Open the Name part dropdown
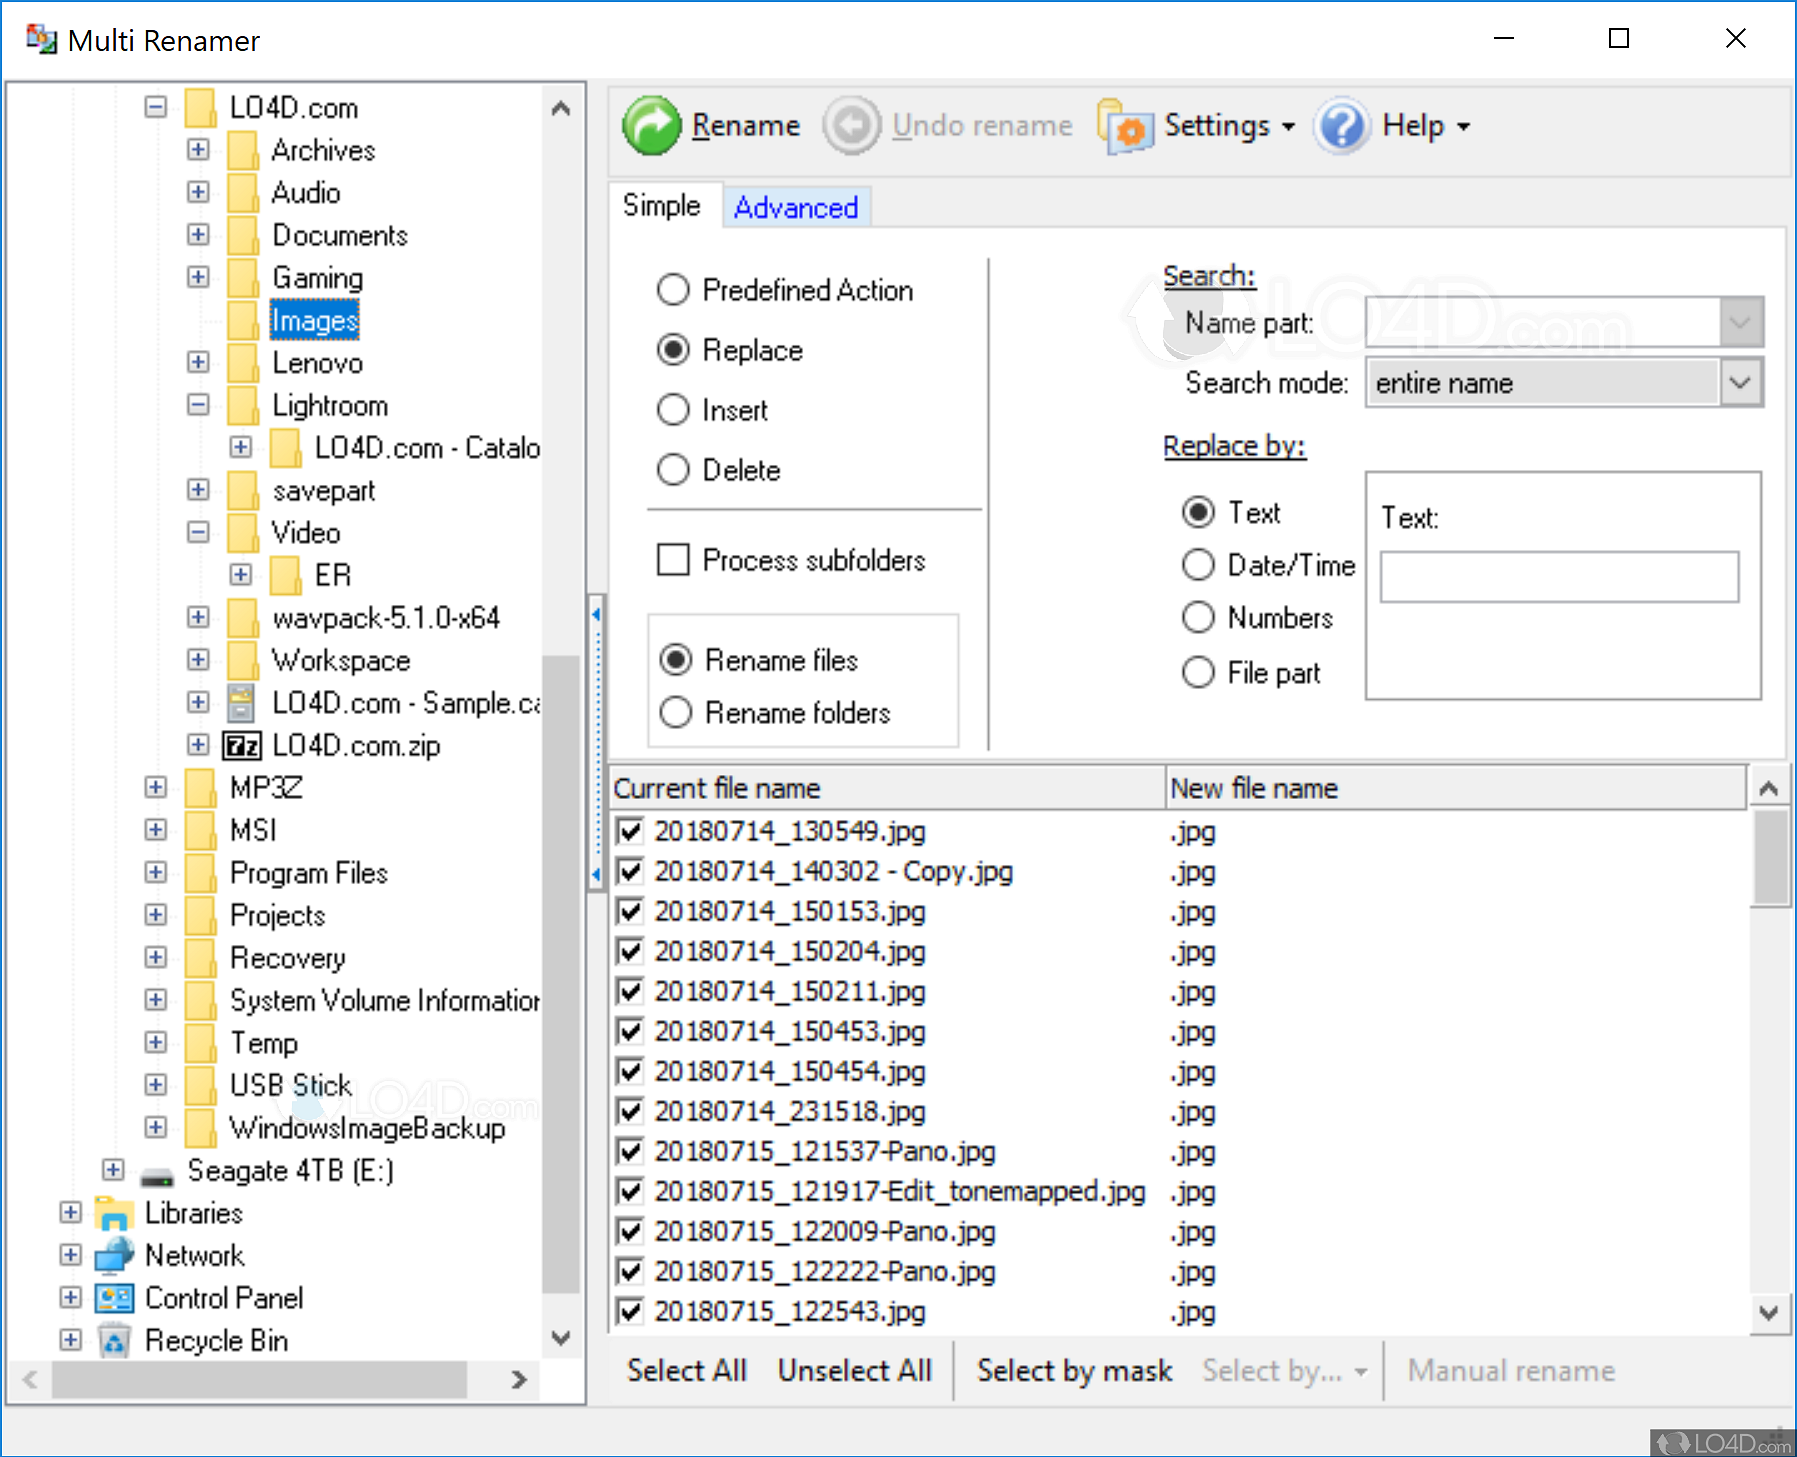This screenshot has width=1797, height=1457. click(x=1740, y=322)
